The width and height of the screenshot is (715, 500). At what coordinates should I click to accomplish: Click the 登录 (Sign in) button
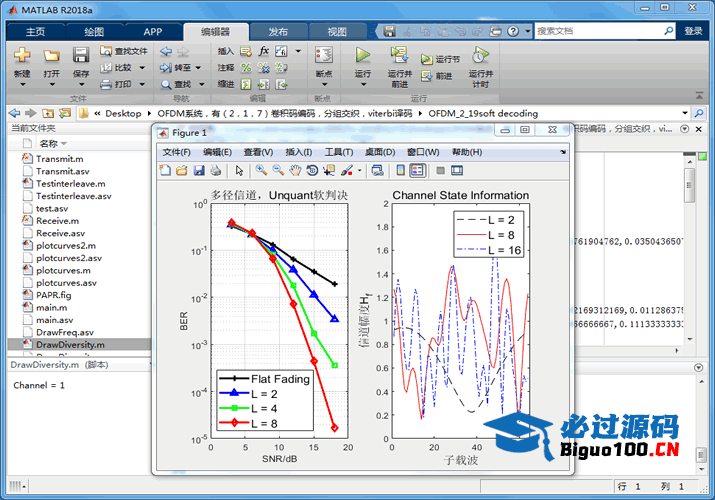click(693, 31)
